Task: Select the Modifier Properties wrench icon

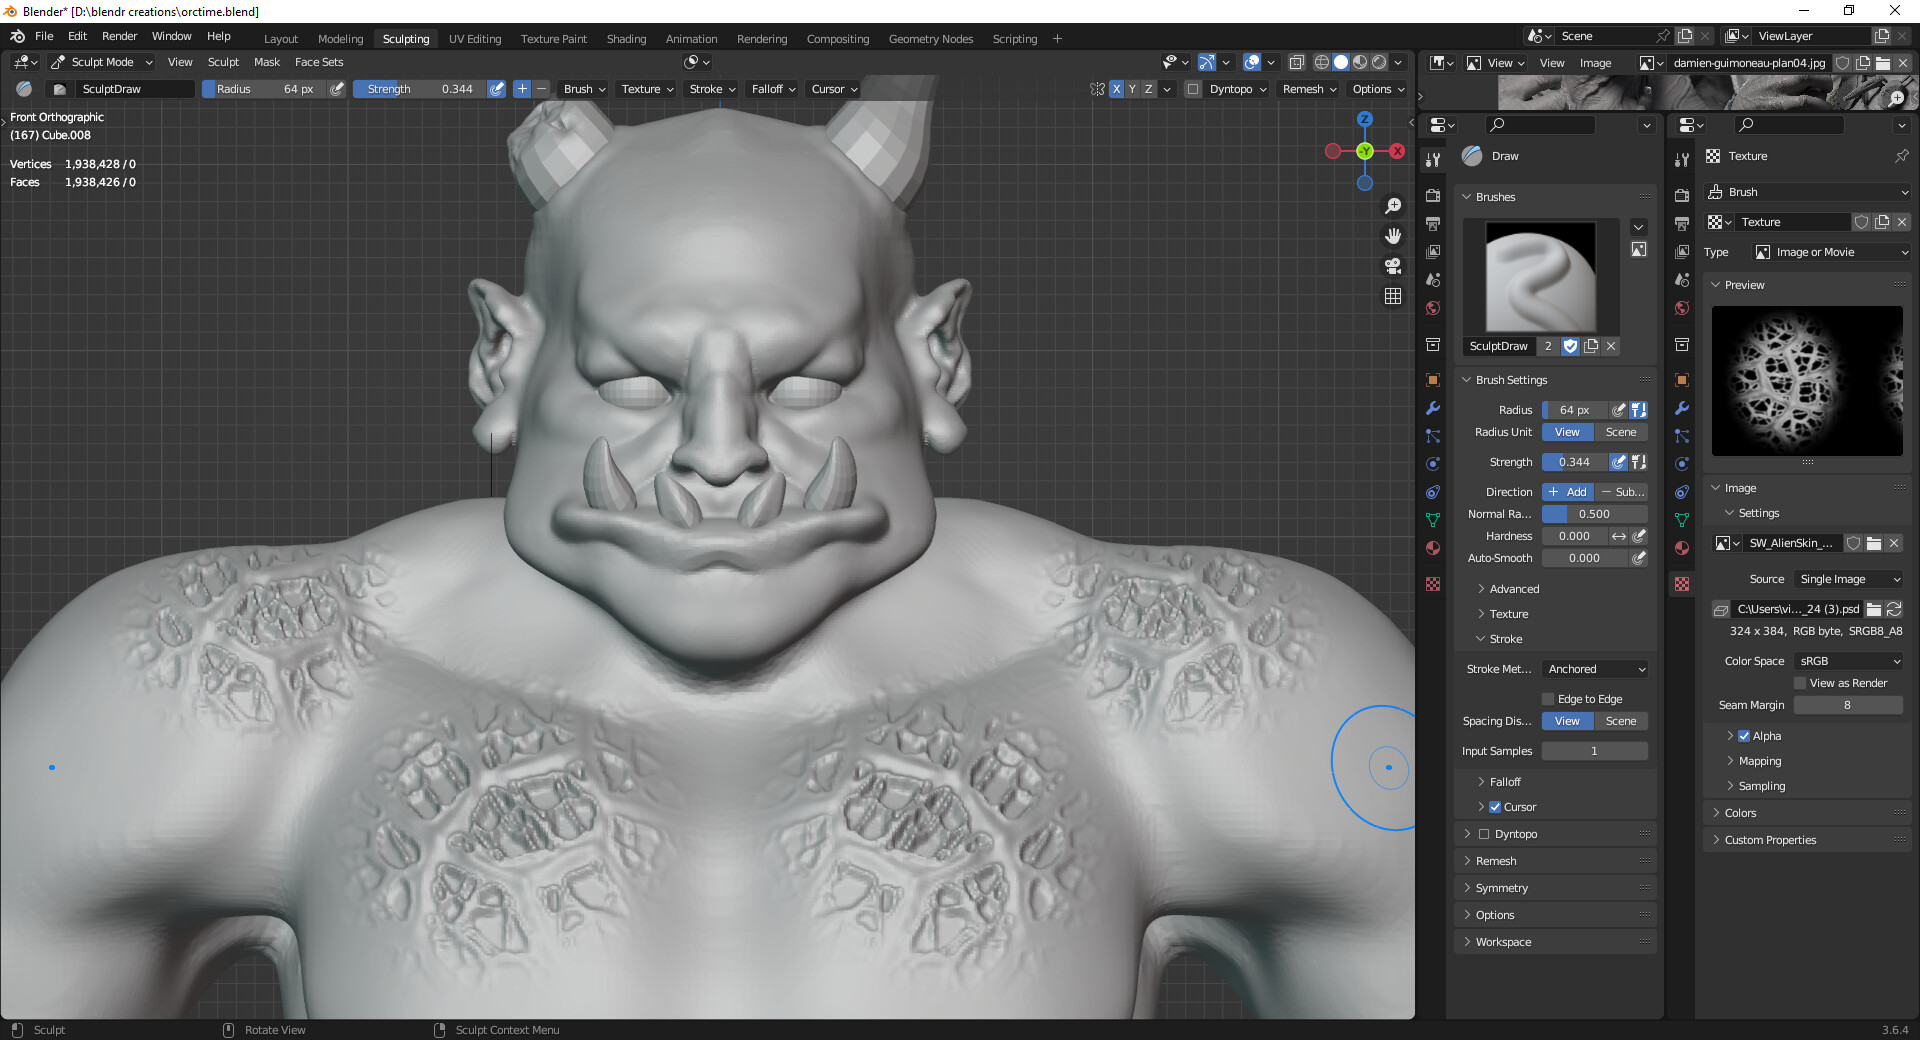Action: pyautogui.click(x=1433, y=408)
